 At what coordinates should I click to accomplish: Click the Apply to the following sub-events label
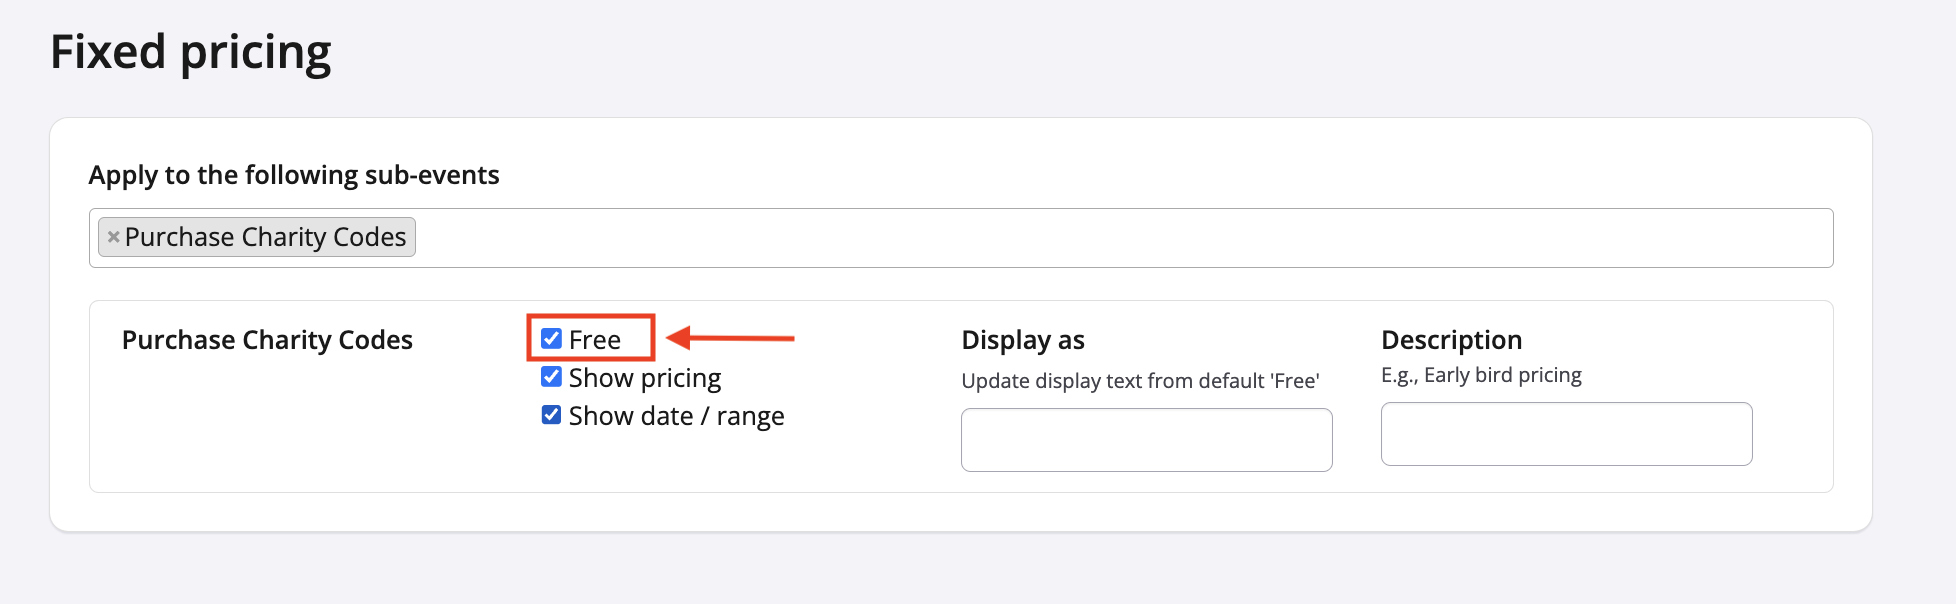coord(294,175)
